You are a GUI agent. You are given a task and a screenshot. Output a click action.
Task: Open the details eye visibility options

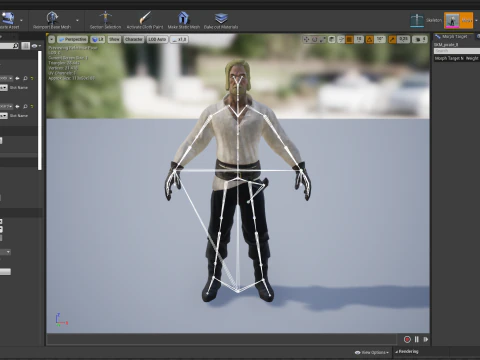click(x=36, y=46)
